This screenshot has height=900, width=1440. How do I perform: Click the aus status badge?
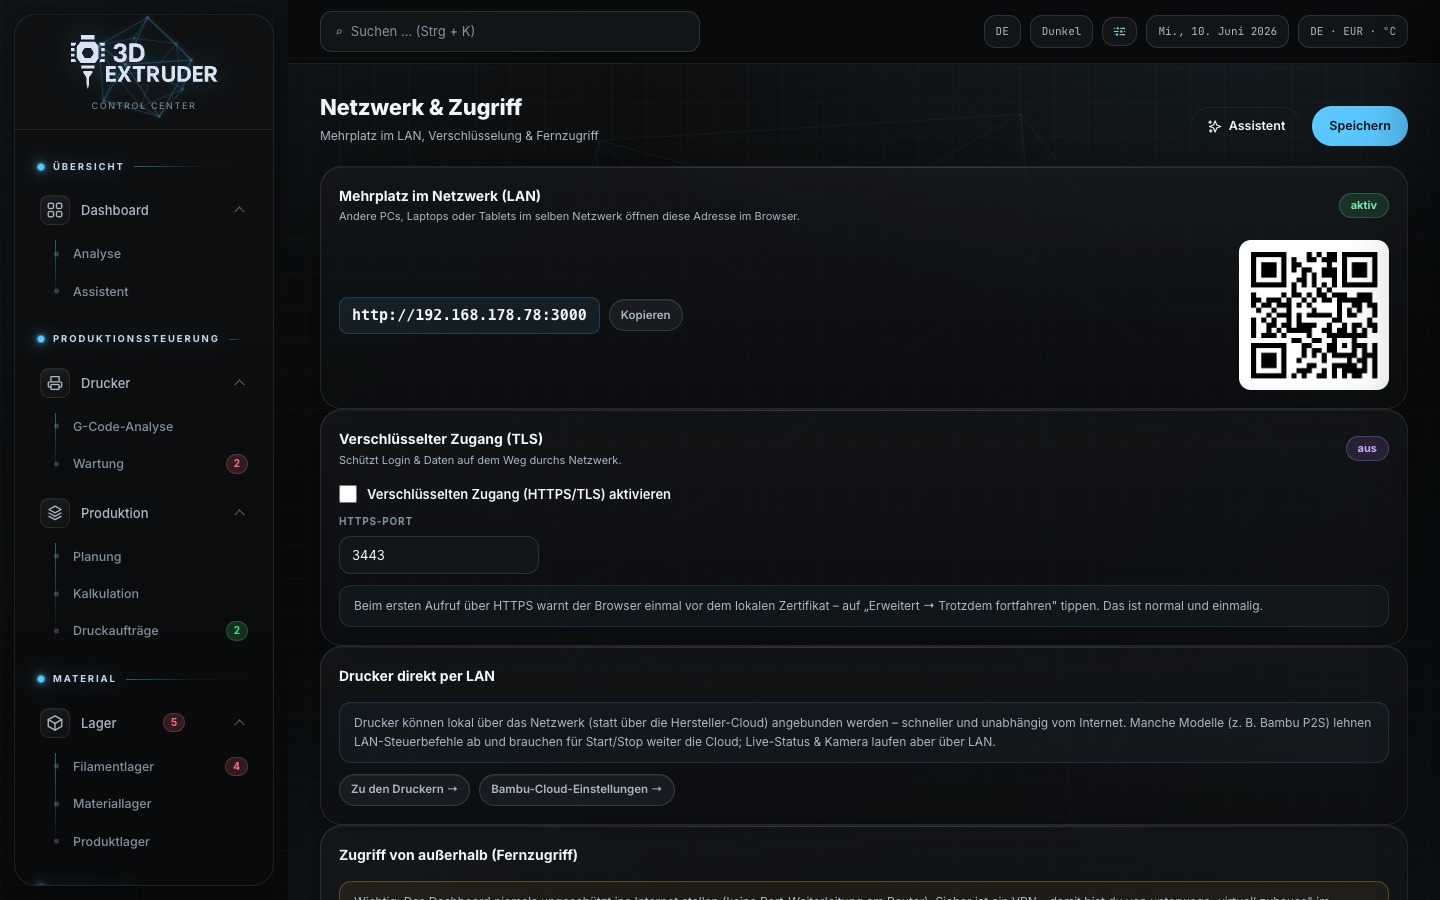point(1367,448)
